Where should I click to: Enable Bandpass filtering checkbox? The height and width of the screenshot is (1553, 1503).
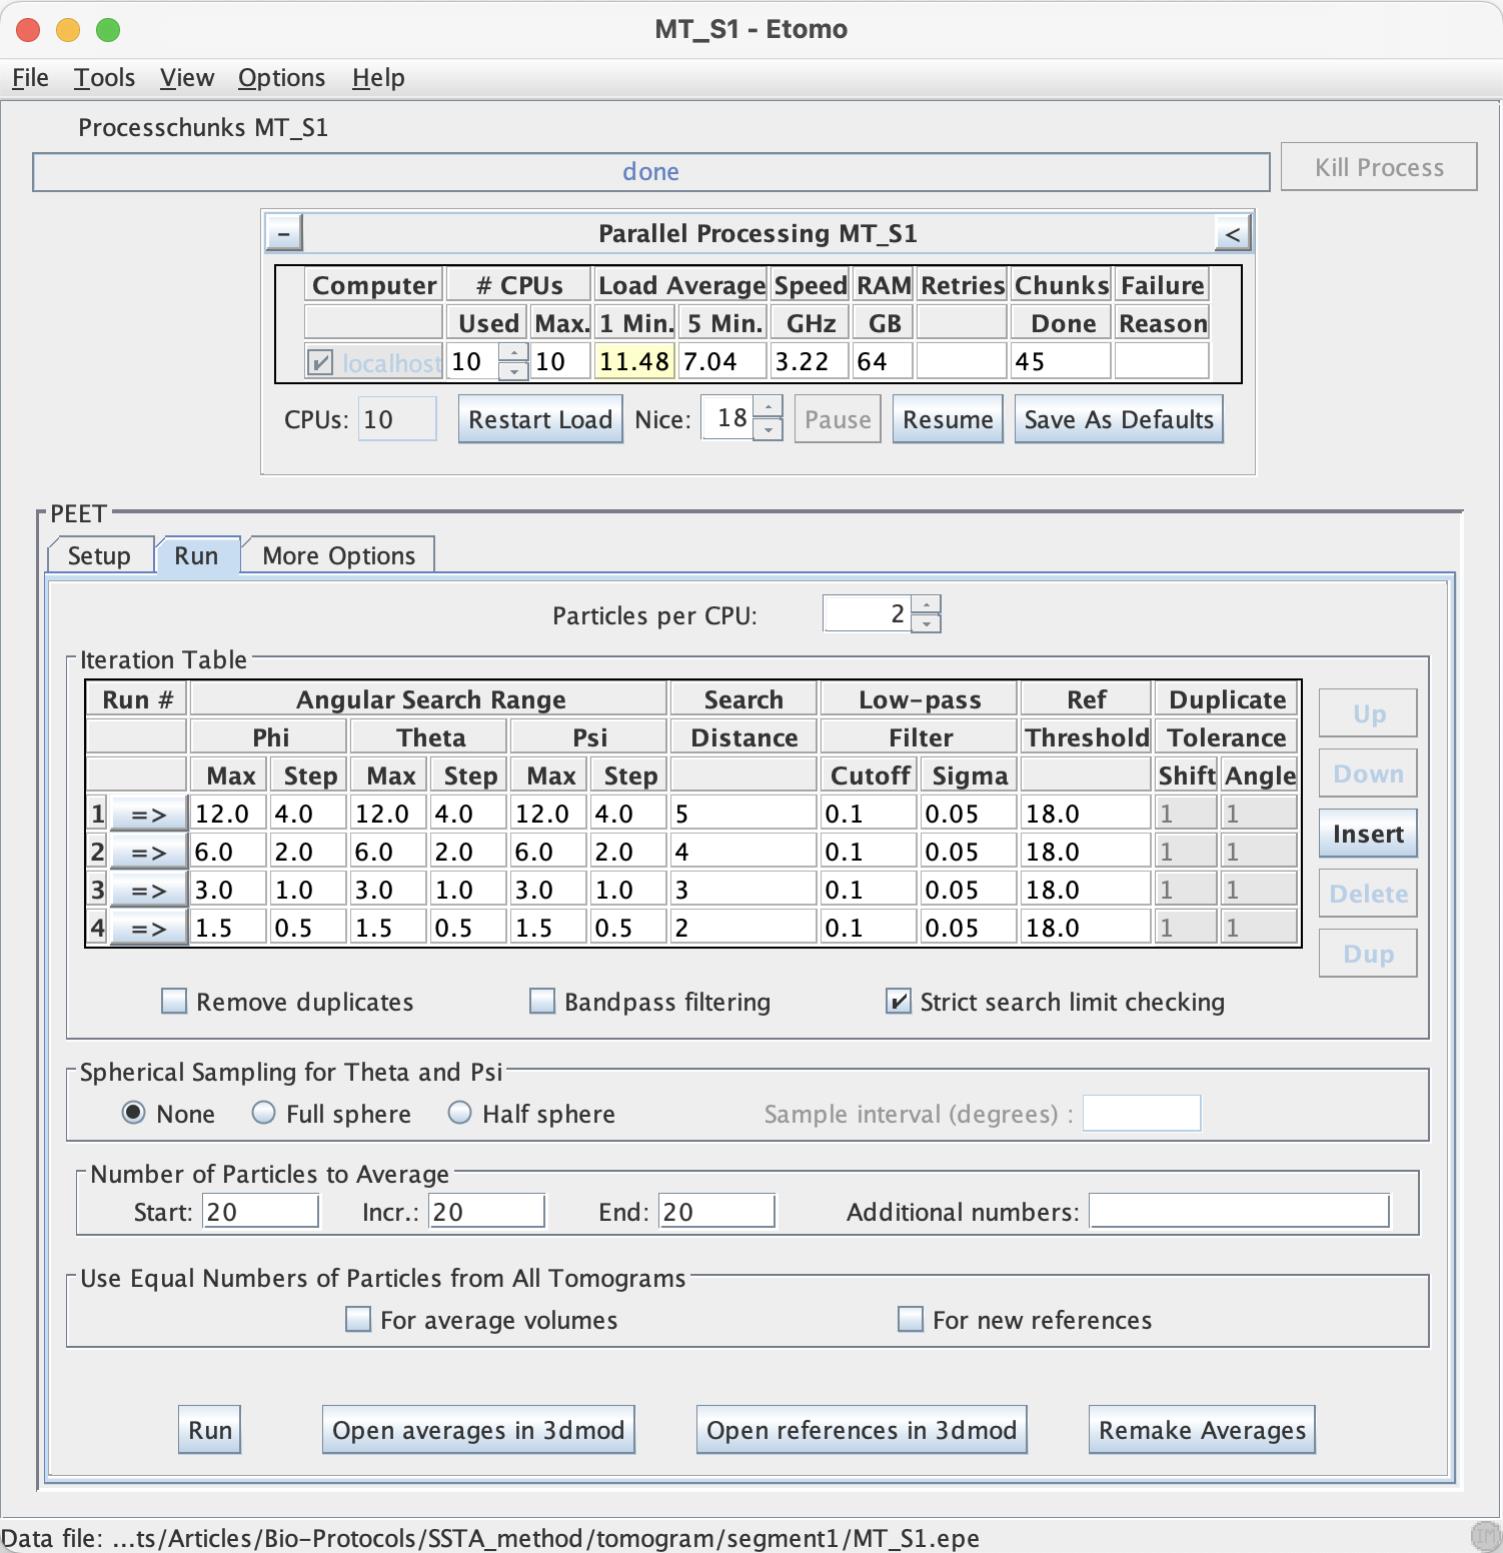[542, 1001]
